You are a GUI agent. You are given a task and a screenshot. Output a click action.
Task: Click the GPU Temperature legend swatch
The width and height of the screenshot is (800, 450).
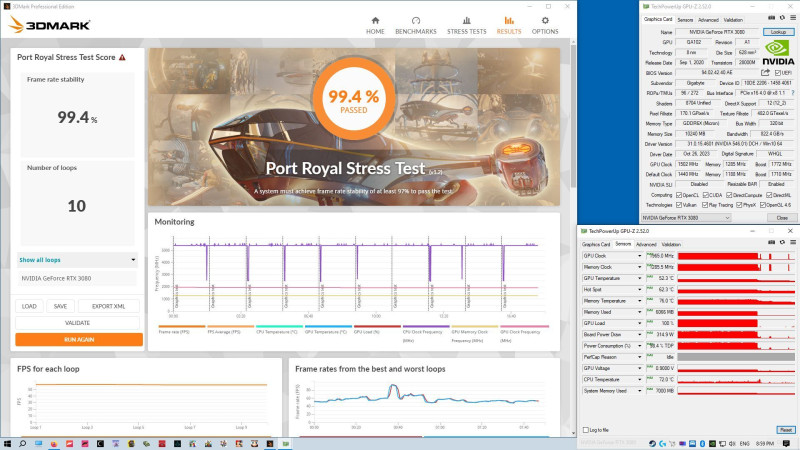[x=328, y=326]
